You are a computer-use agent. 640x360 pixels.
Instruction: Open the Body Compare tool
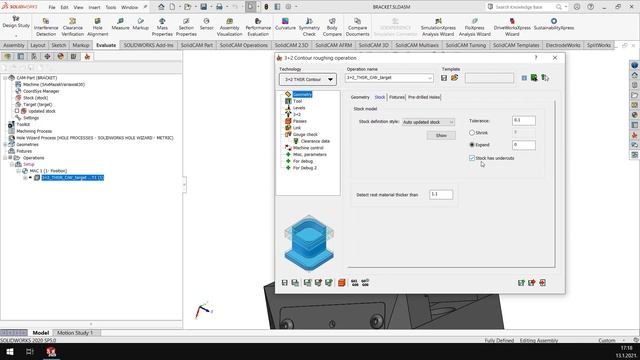click(332, 27)
